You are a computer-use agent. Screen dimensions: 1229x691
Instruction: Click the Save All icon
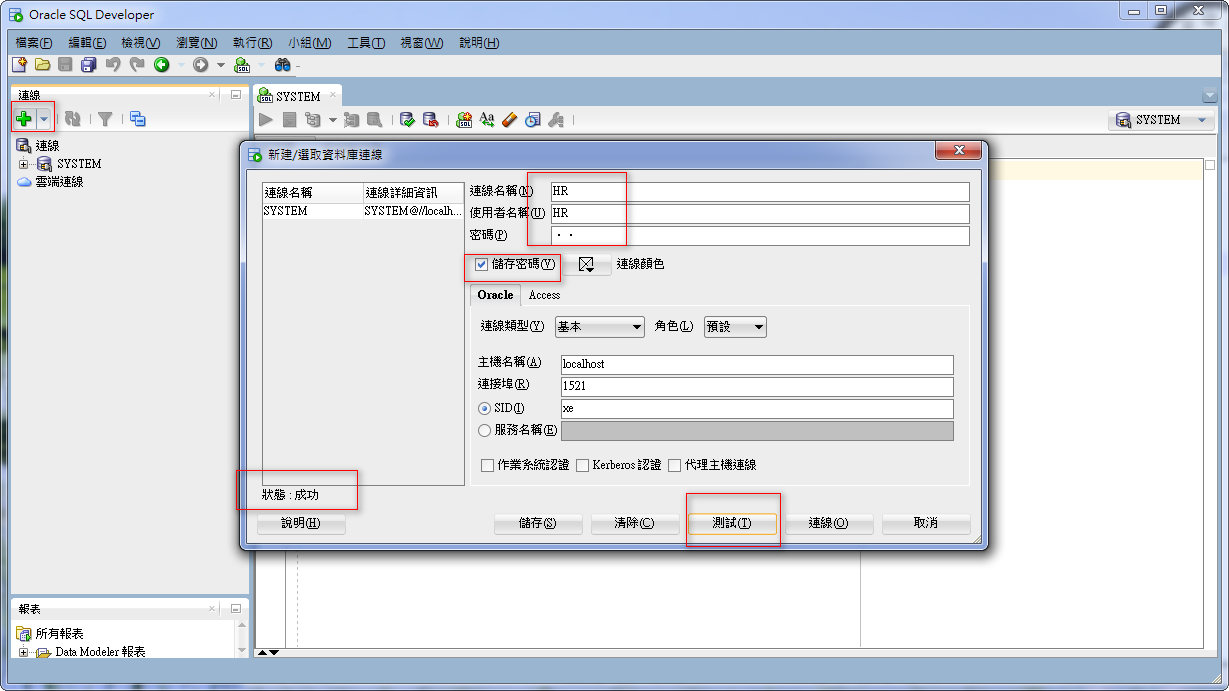click(x=88, y=64)
